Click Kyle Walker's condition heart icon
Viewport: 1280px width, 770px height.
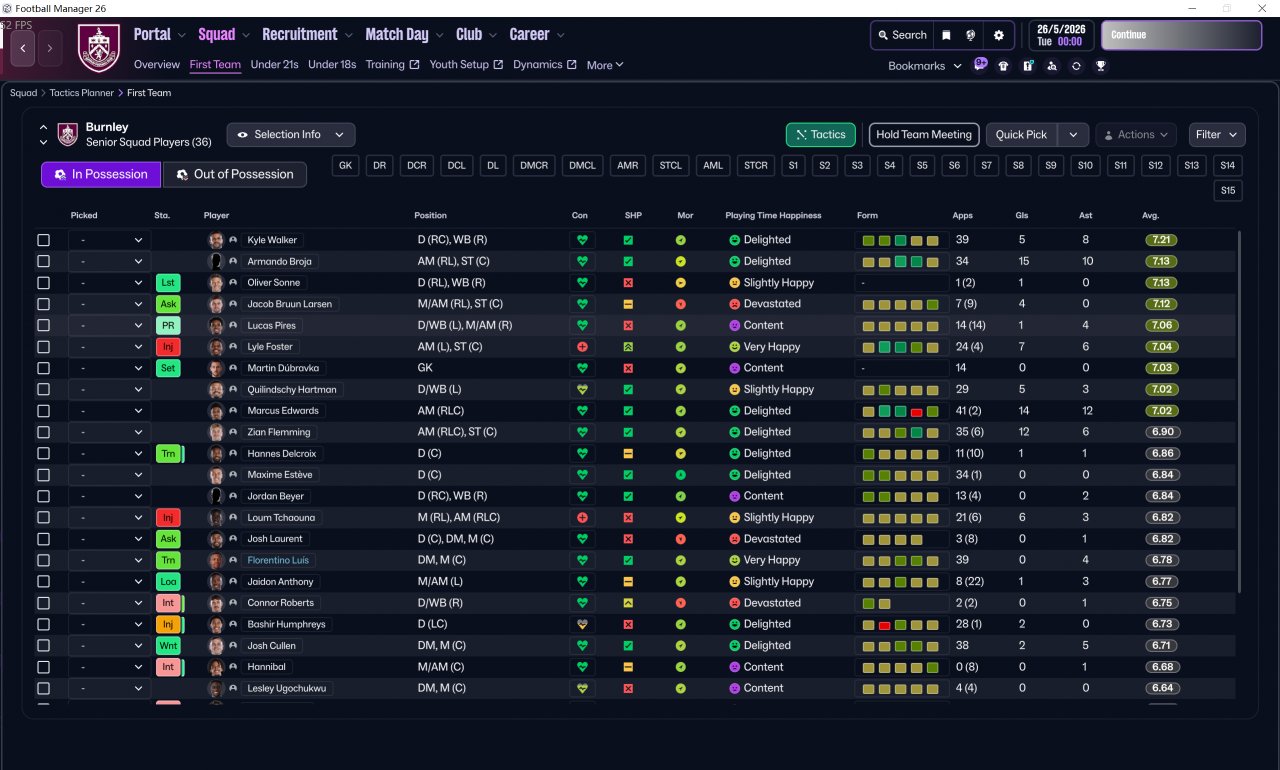click(581, 240)
